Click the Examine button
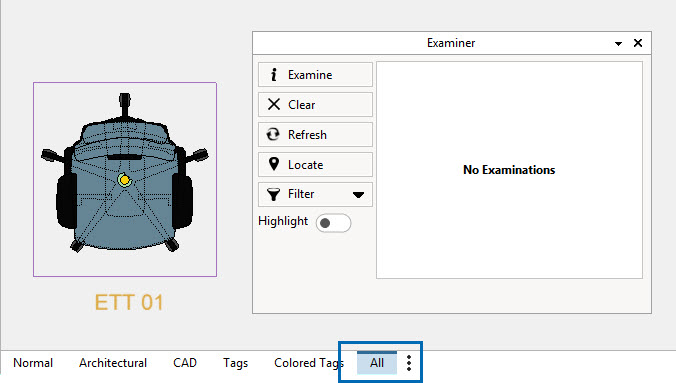The image size is (676, 383). coord(315,75)
